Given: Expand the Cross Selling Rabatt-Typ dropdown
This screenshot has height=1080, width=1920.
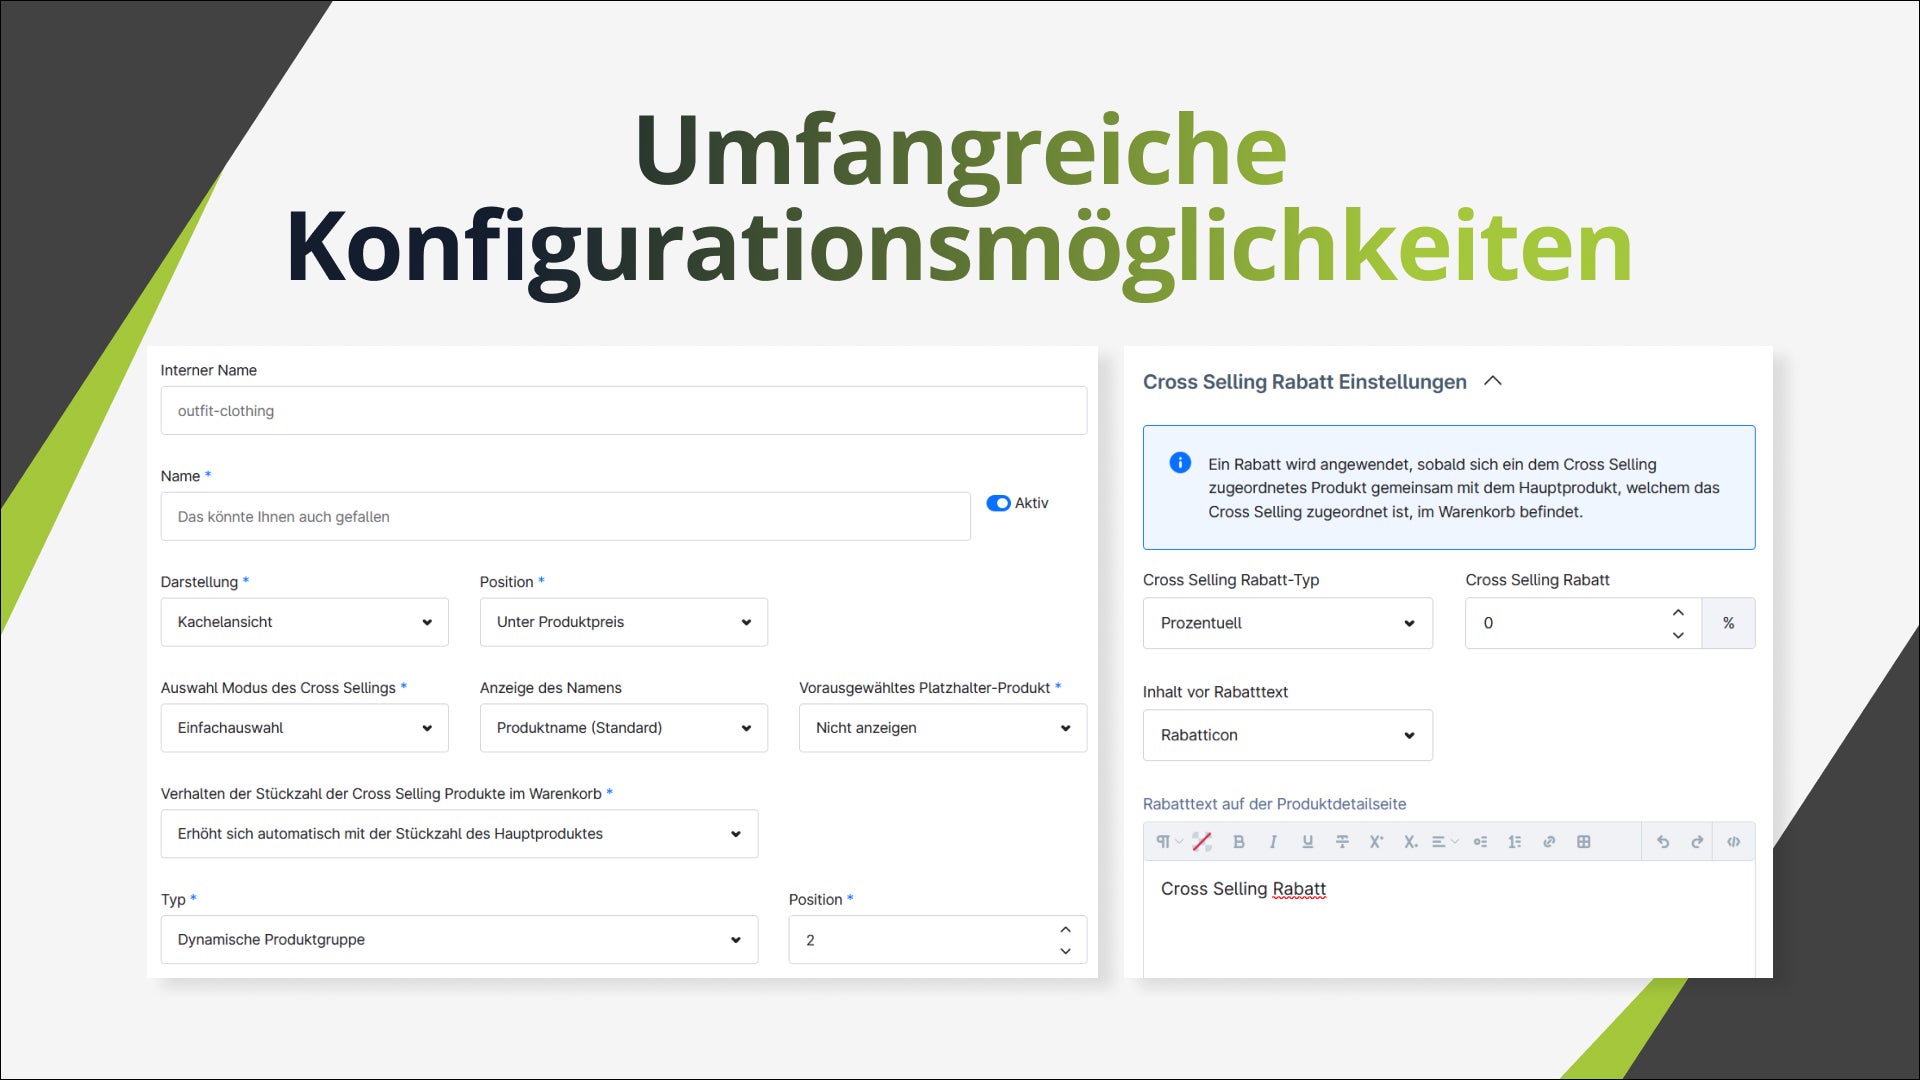Looking at the screenshot, I should (1287, 623).
